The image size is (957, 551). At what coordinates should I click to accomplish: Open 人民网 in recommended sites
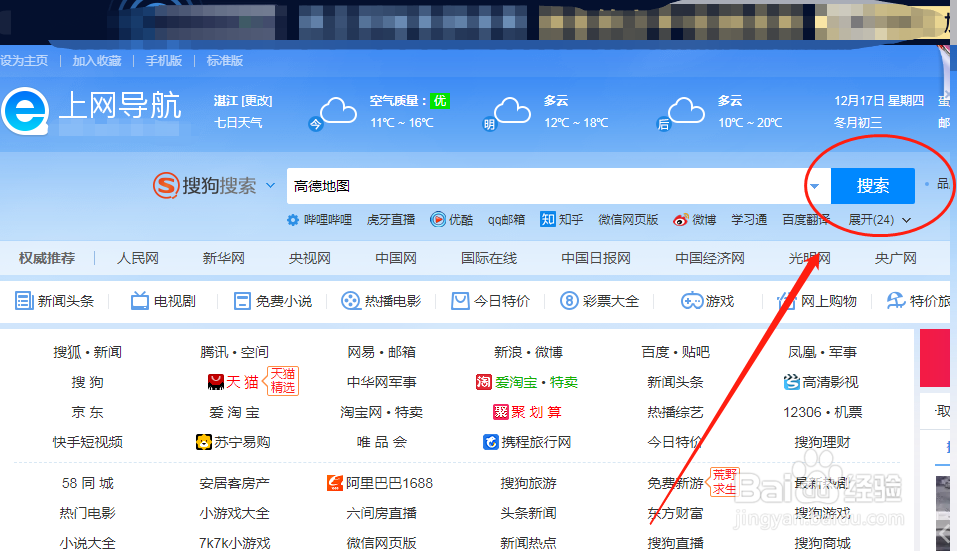pyautogui.click(x=138, y=258)
